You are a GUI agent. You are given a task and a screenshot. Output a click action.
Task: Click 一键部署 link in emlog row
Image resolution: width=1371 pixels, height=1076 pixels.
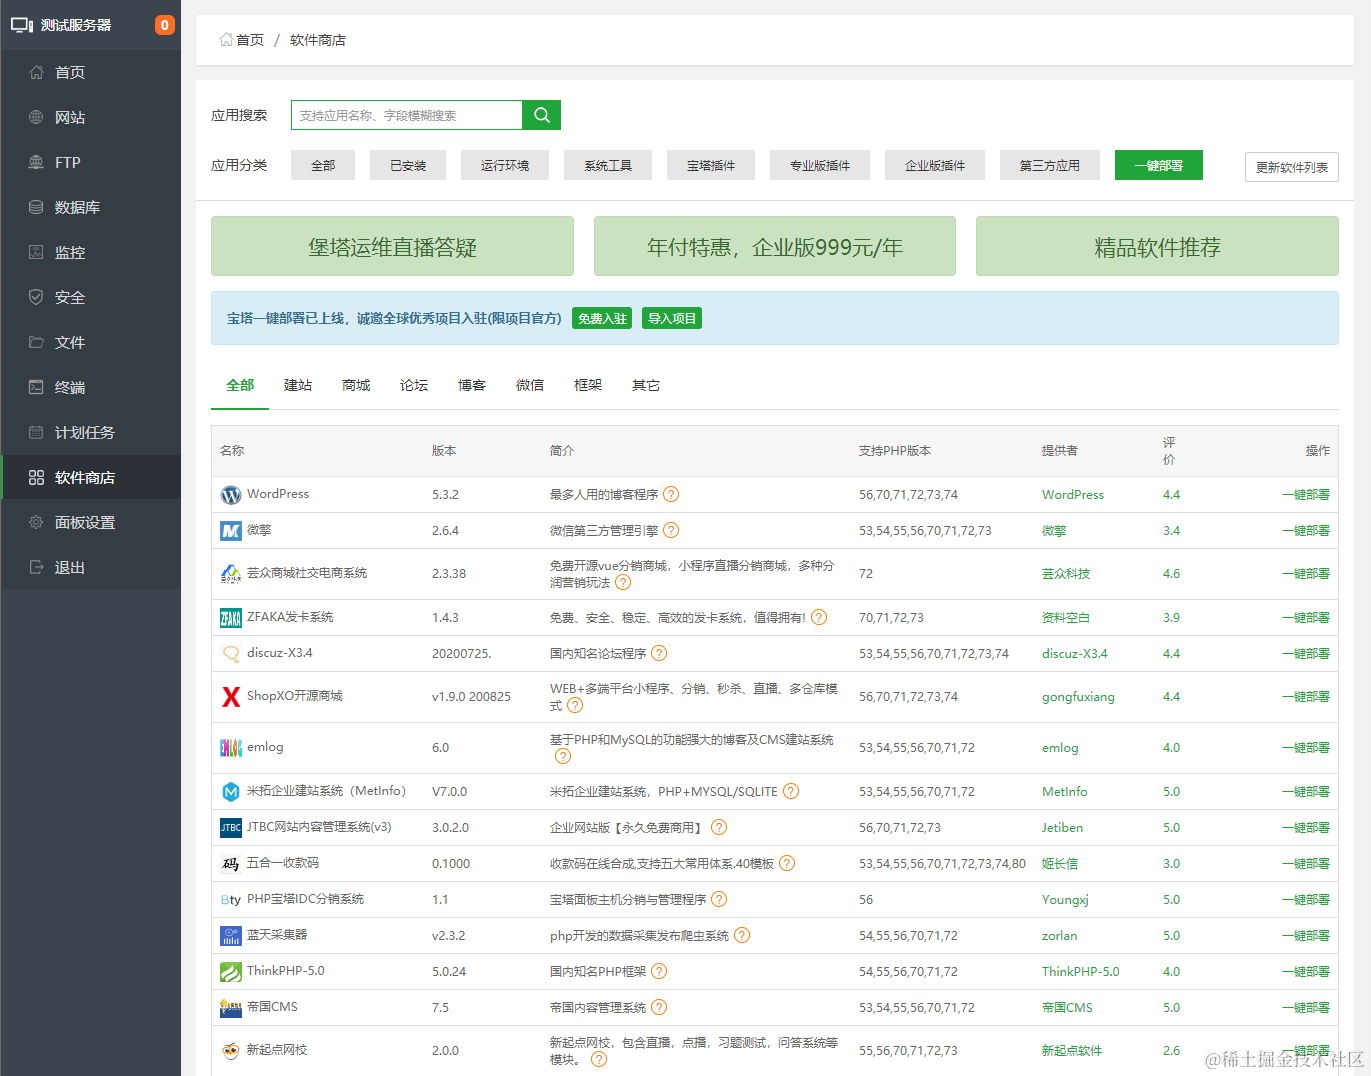tap(1306, 747)
